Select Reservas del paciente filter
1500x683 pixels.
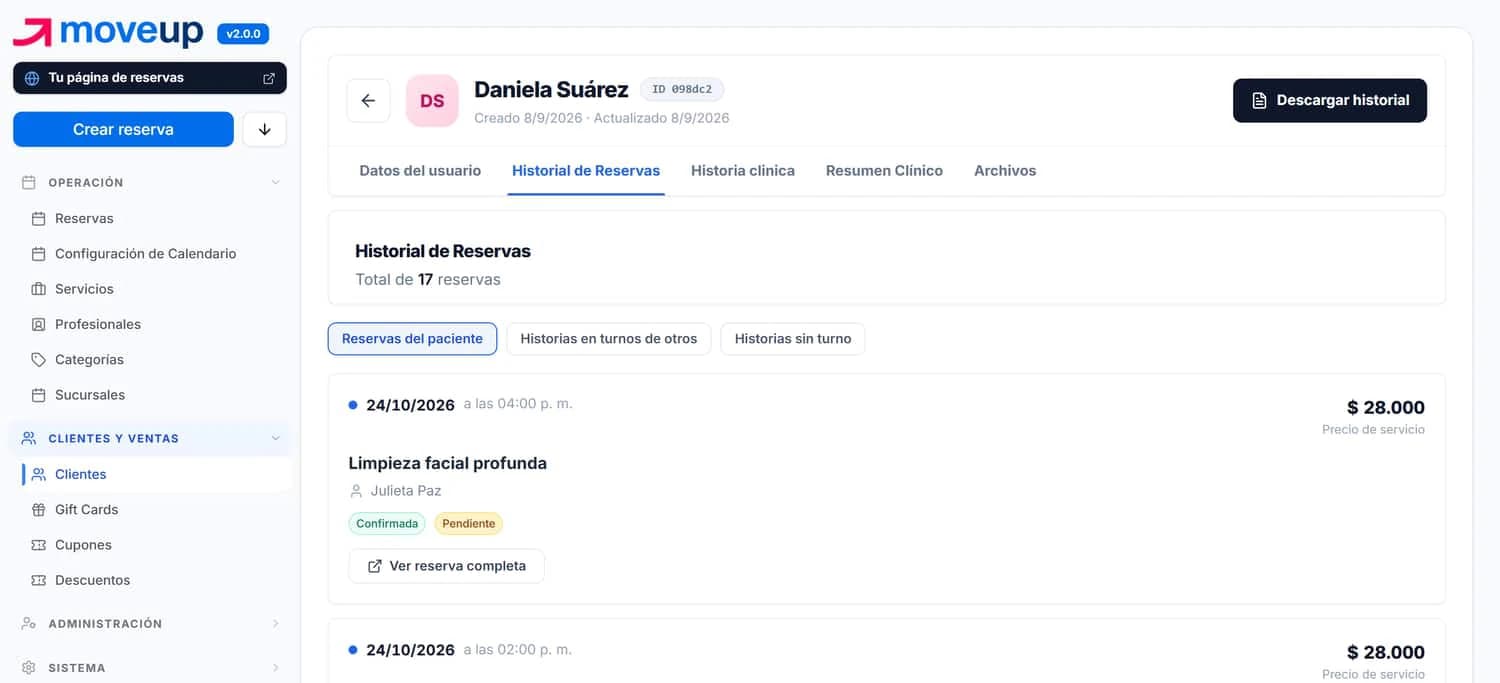[412, 339]
